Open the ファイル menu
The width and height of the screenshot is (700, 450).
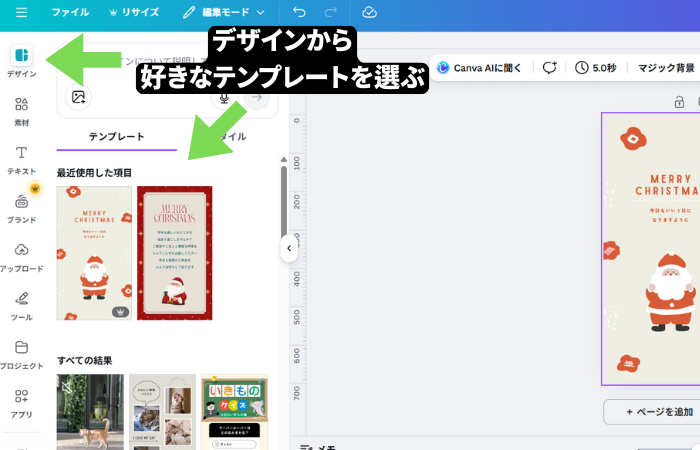coord(70,12)
